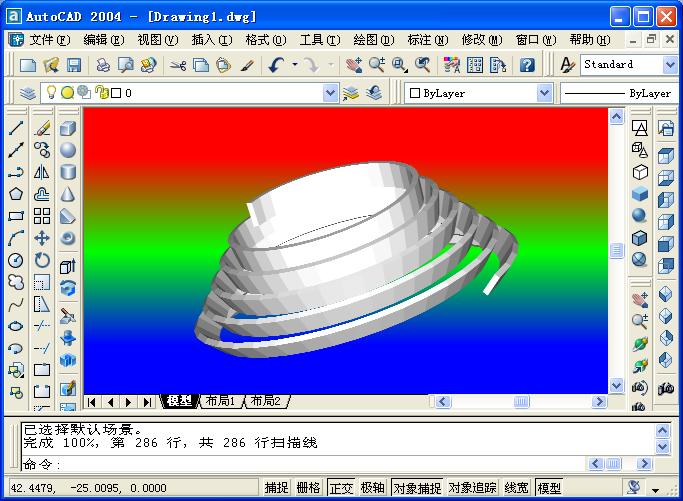Create a solid Sphere
The height and width of the screenshot is (501, 683).
tap(68, 150)
